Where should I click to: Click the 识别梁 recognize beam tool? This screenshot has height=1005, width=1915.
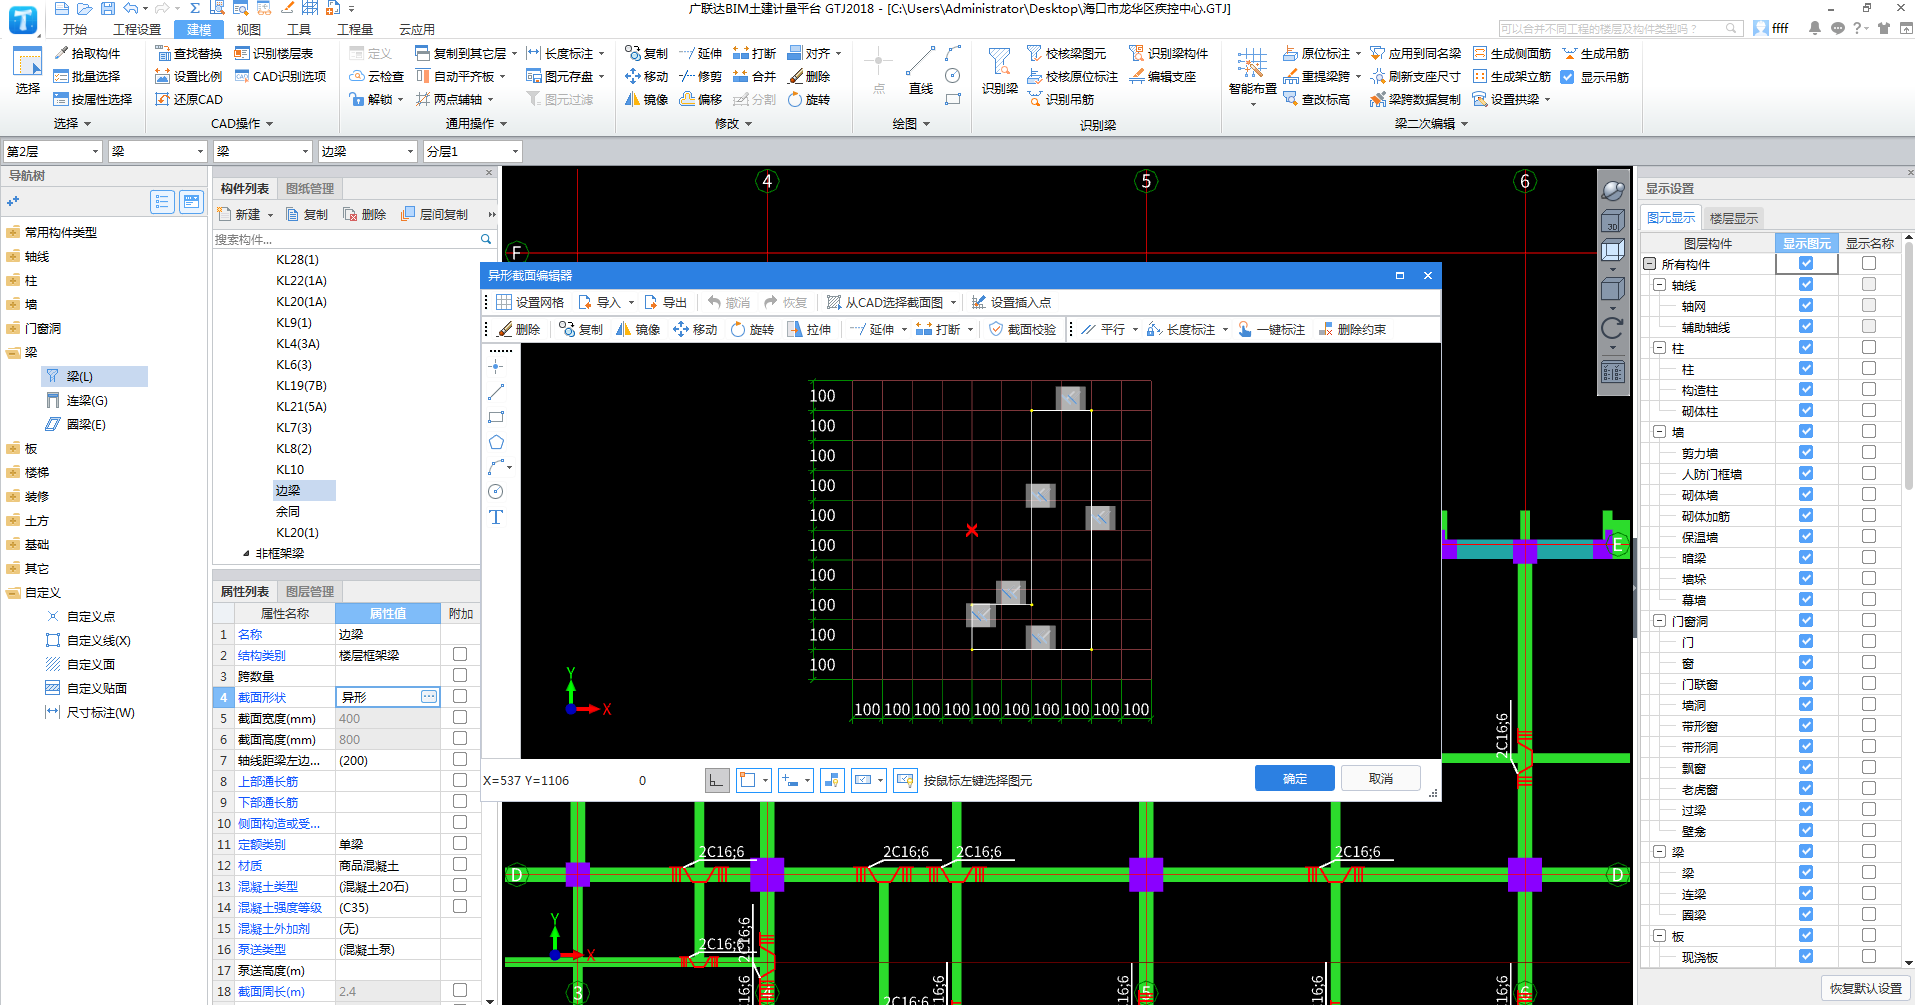(x=999, y=70)
